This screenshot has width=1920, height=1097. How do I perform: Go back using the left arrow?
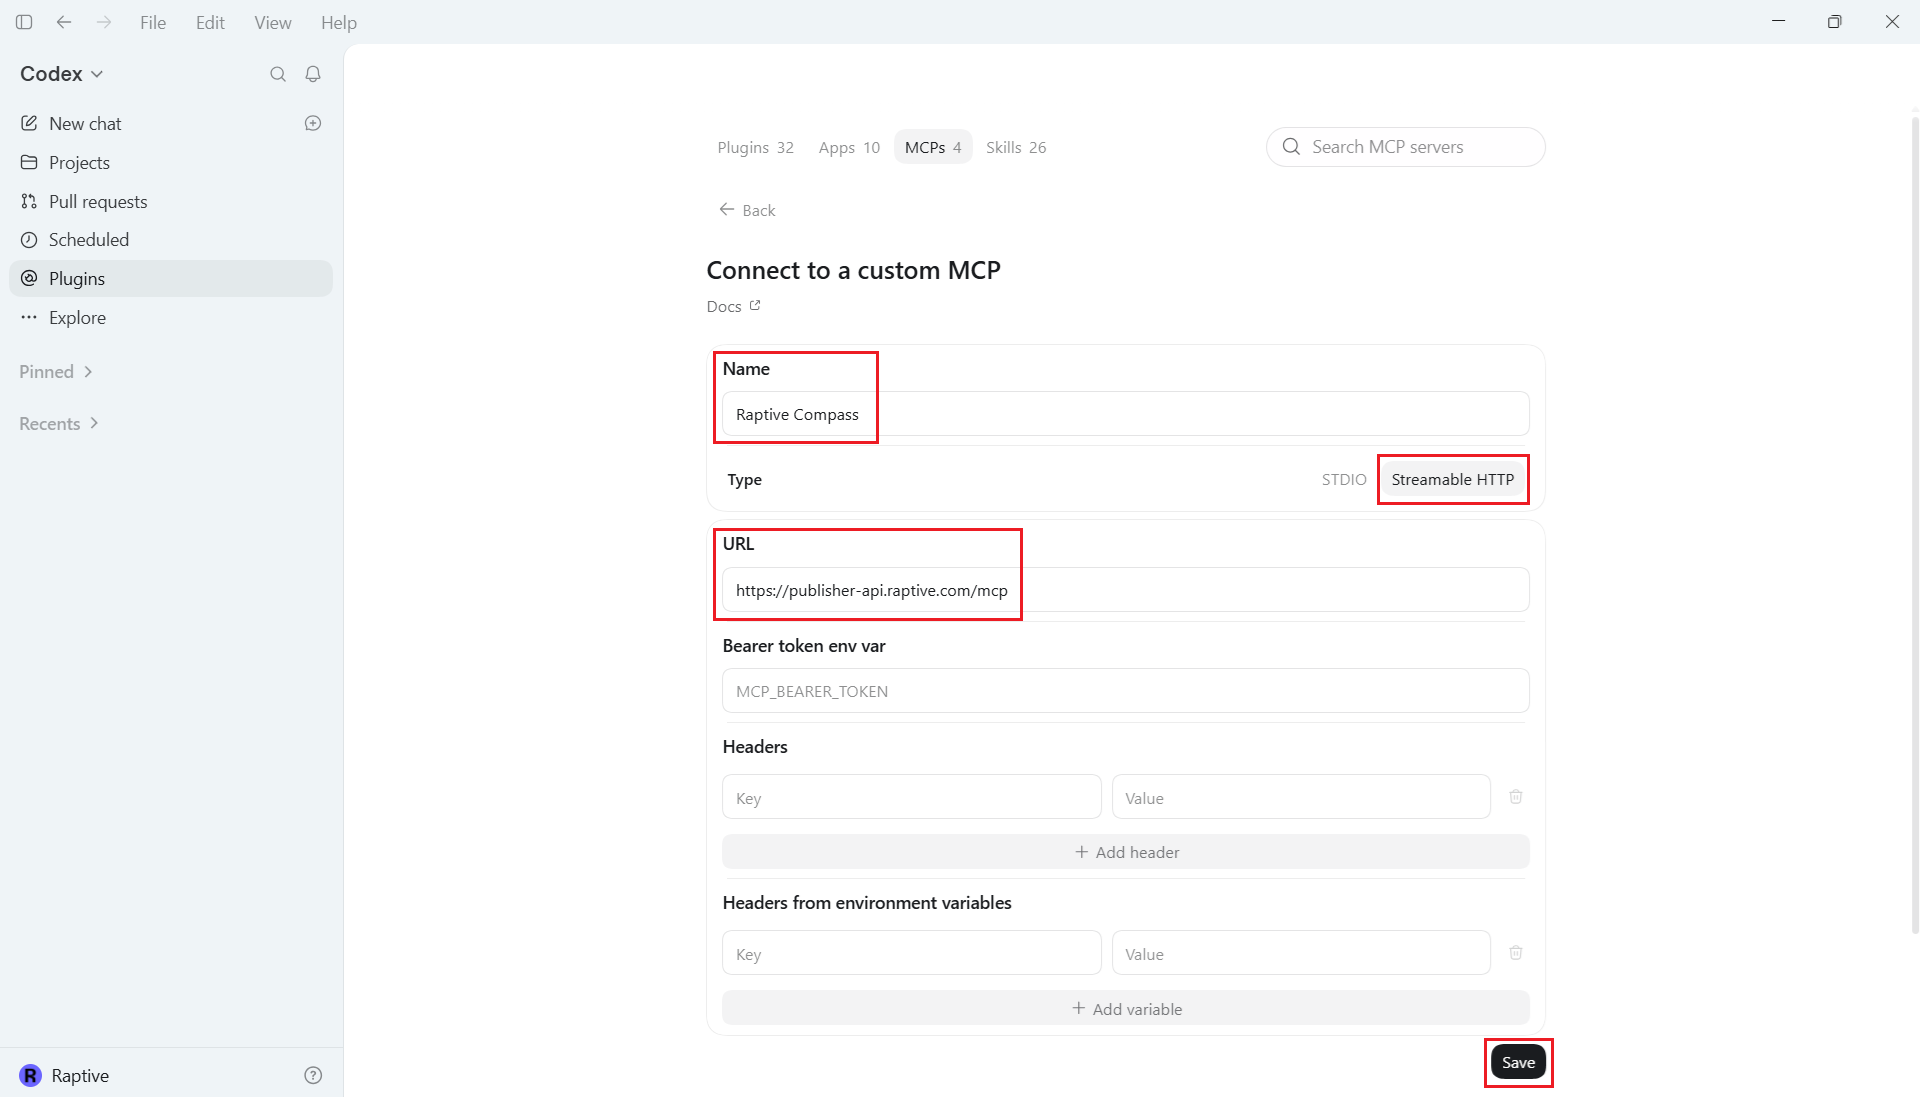(64, 22)
